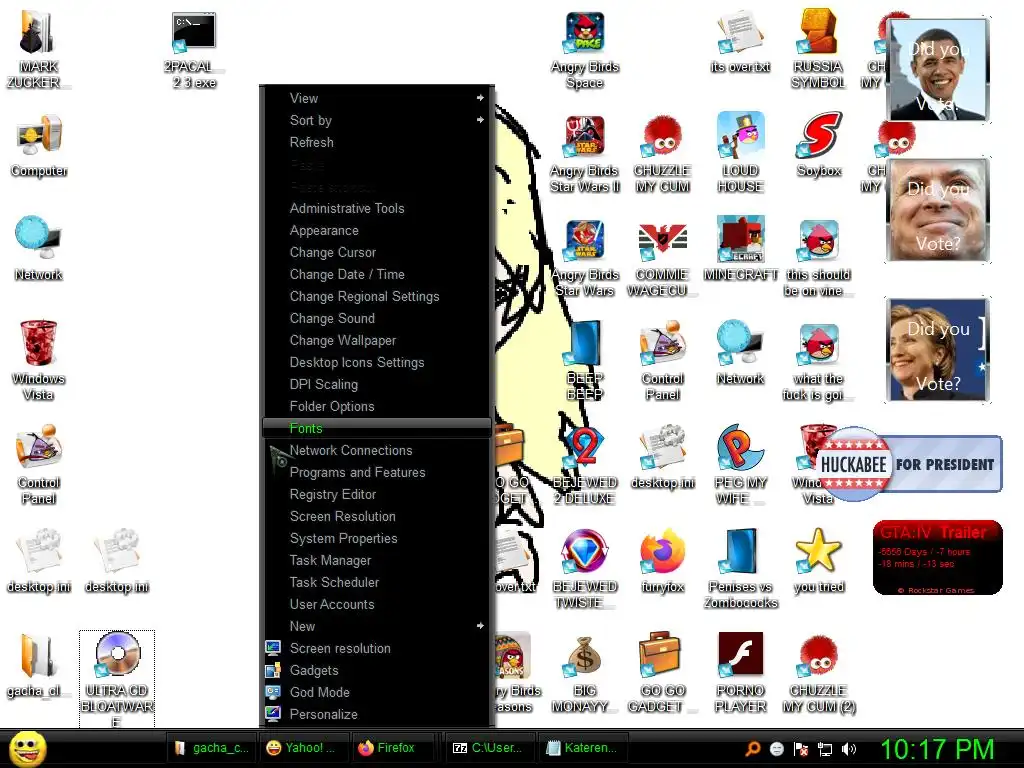Click the Hillary Did you Vote gadget
This screenshot has width=1024, height=768.
938,350
